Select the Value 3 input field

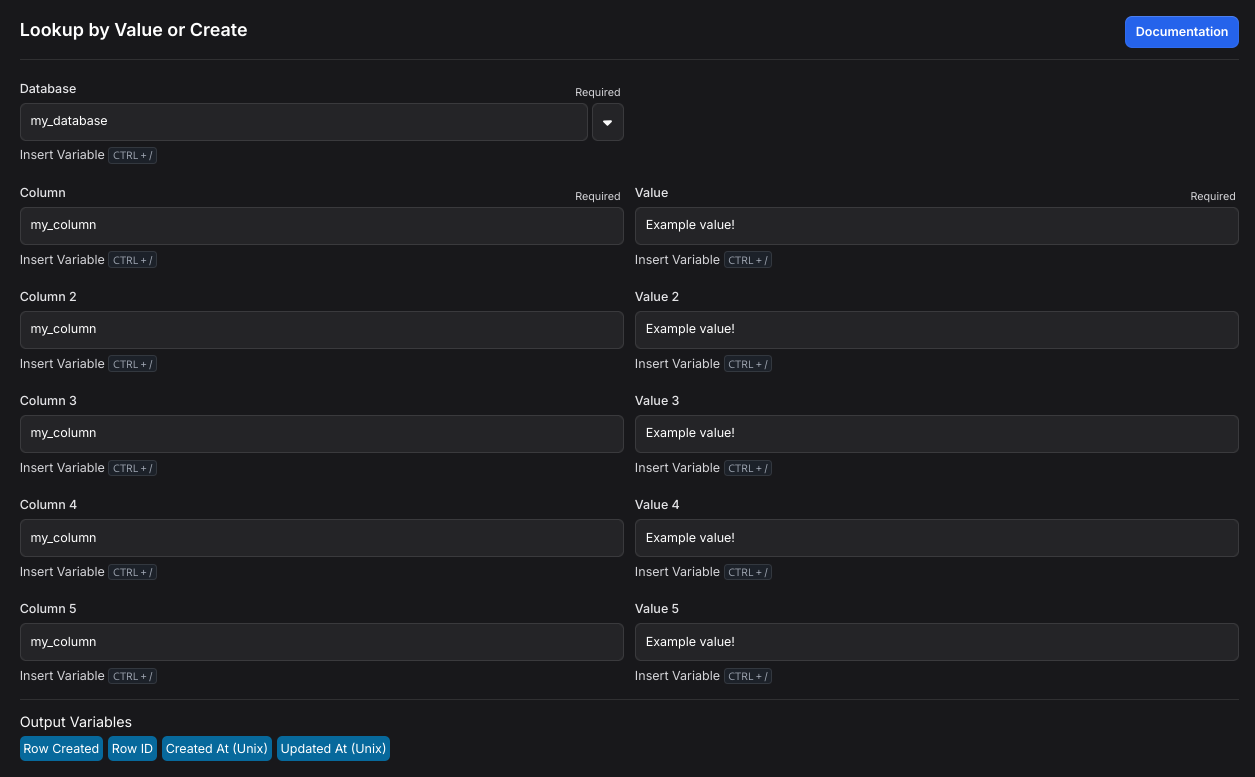click(x=937, y=434)
